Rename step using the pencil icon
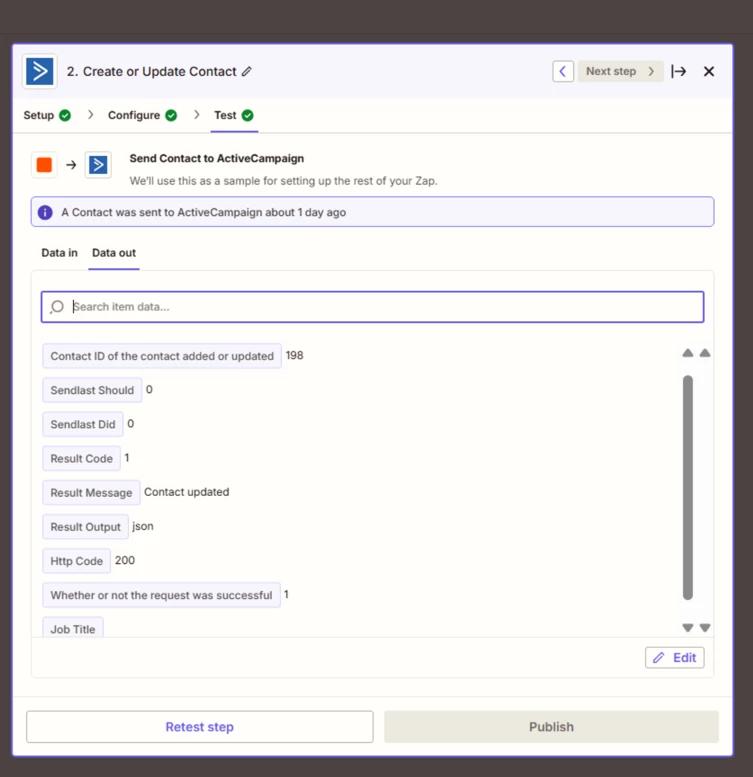753x777 pixels. (247, 71)
